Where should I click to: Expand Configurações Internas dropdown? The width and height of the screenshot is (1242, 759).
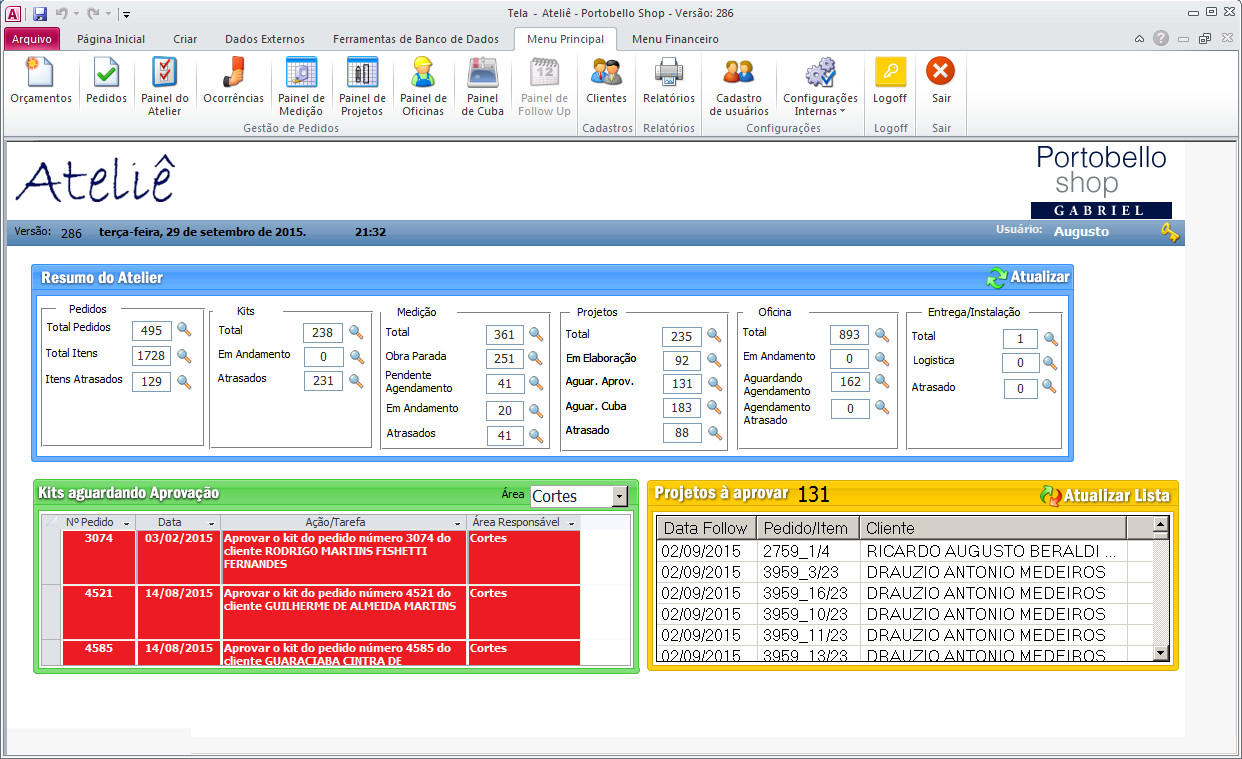(820, 86)
